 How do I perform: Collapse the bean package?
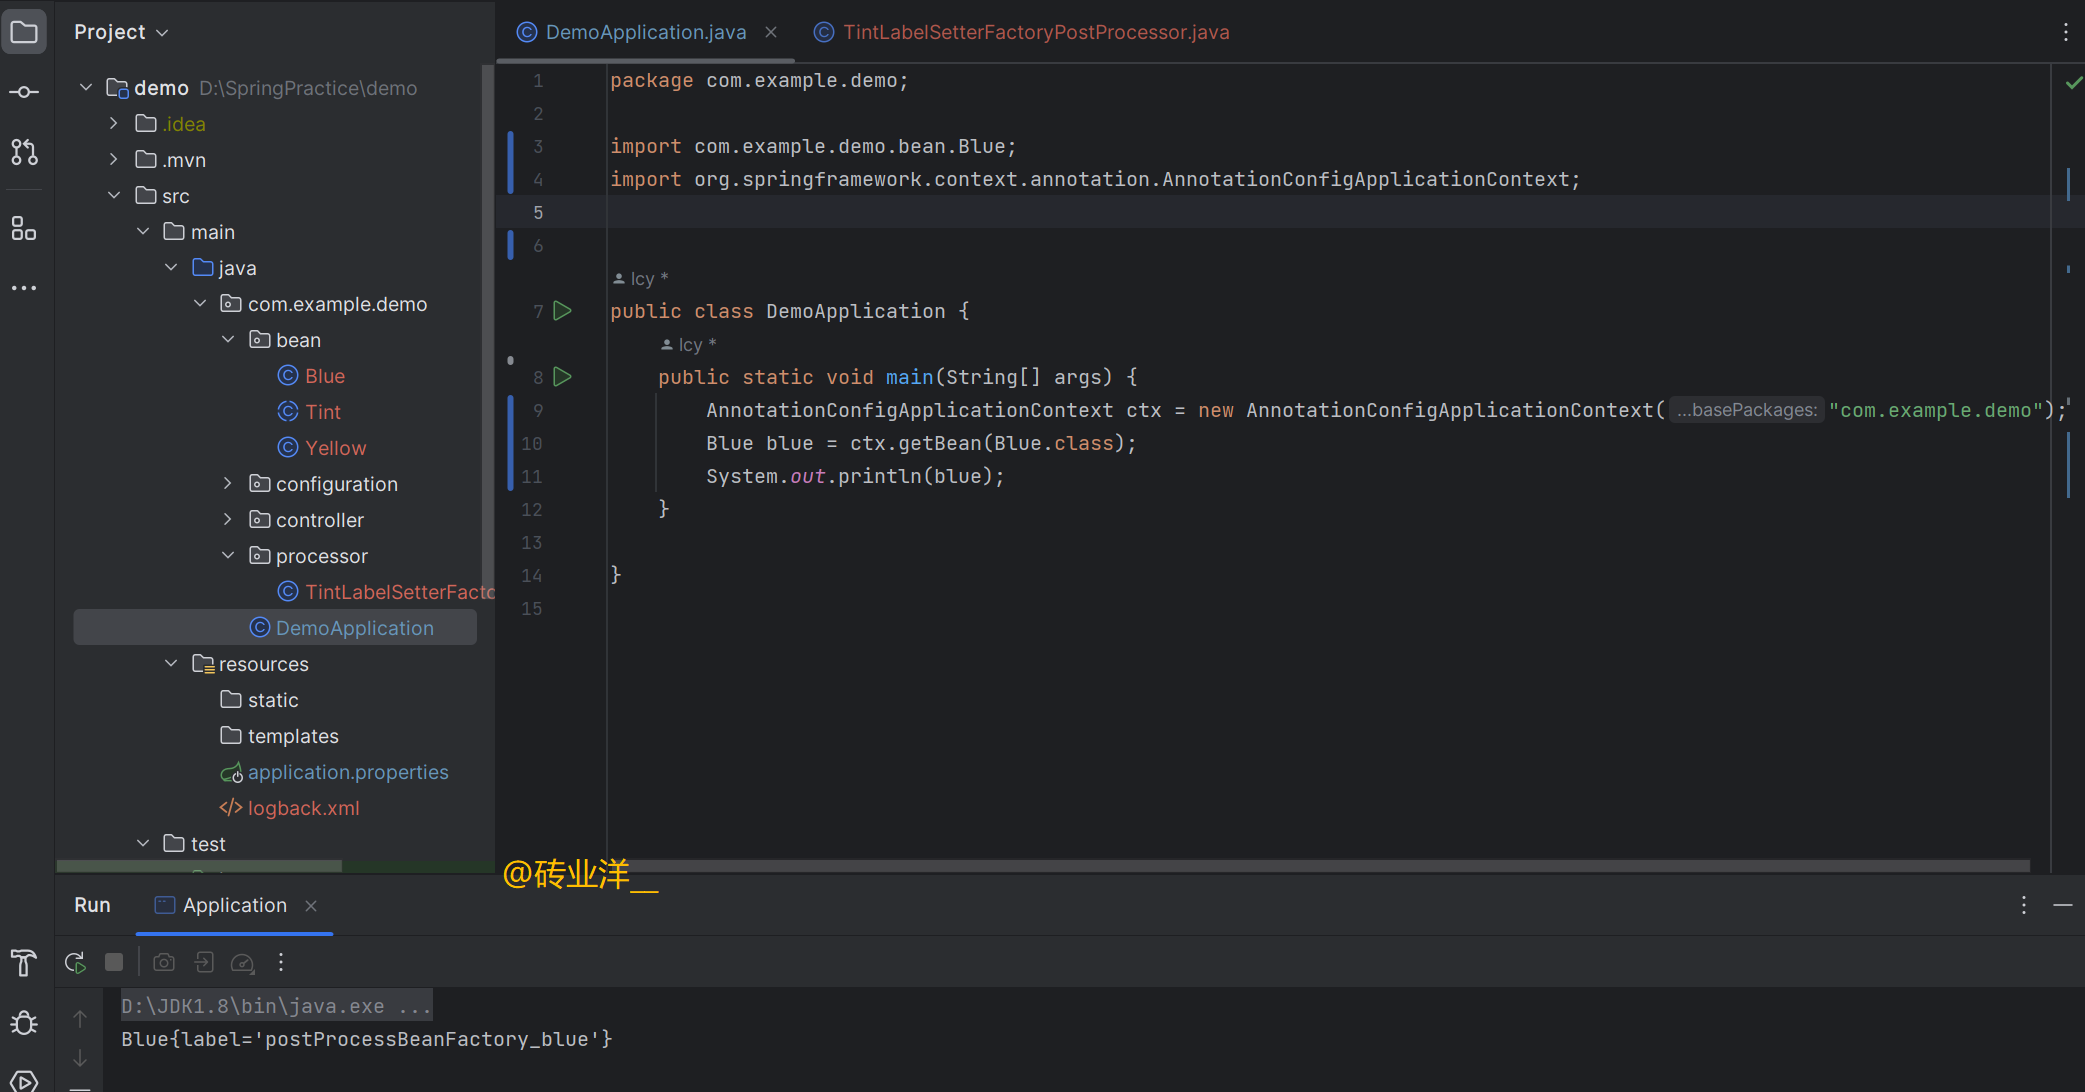pos(227,339)
